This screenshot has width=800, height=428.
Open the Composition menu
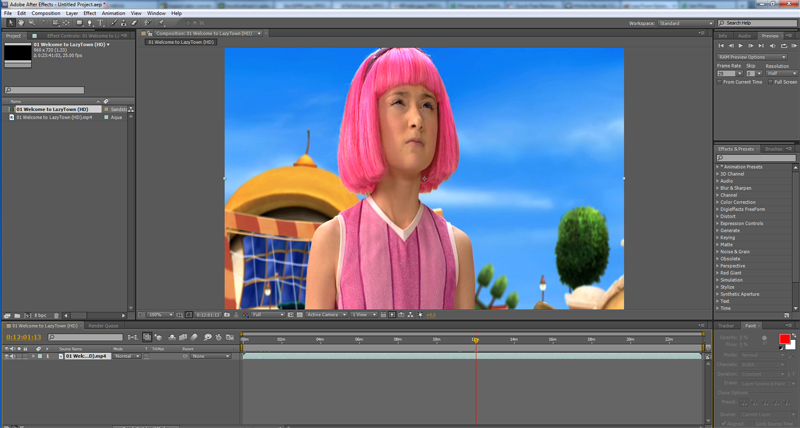point(46,13)
